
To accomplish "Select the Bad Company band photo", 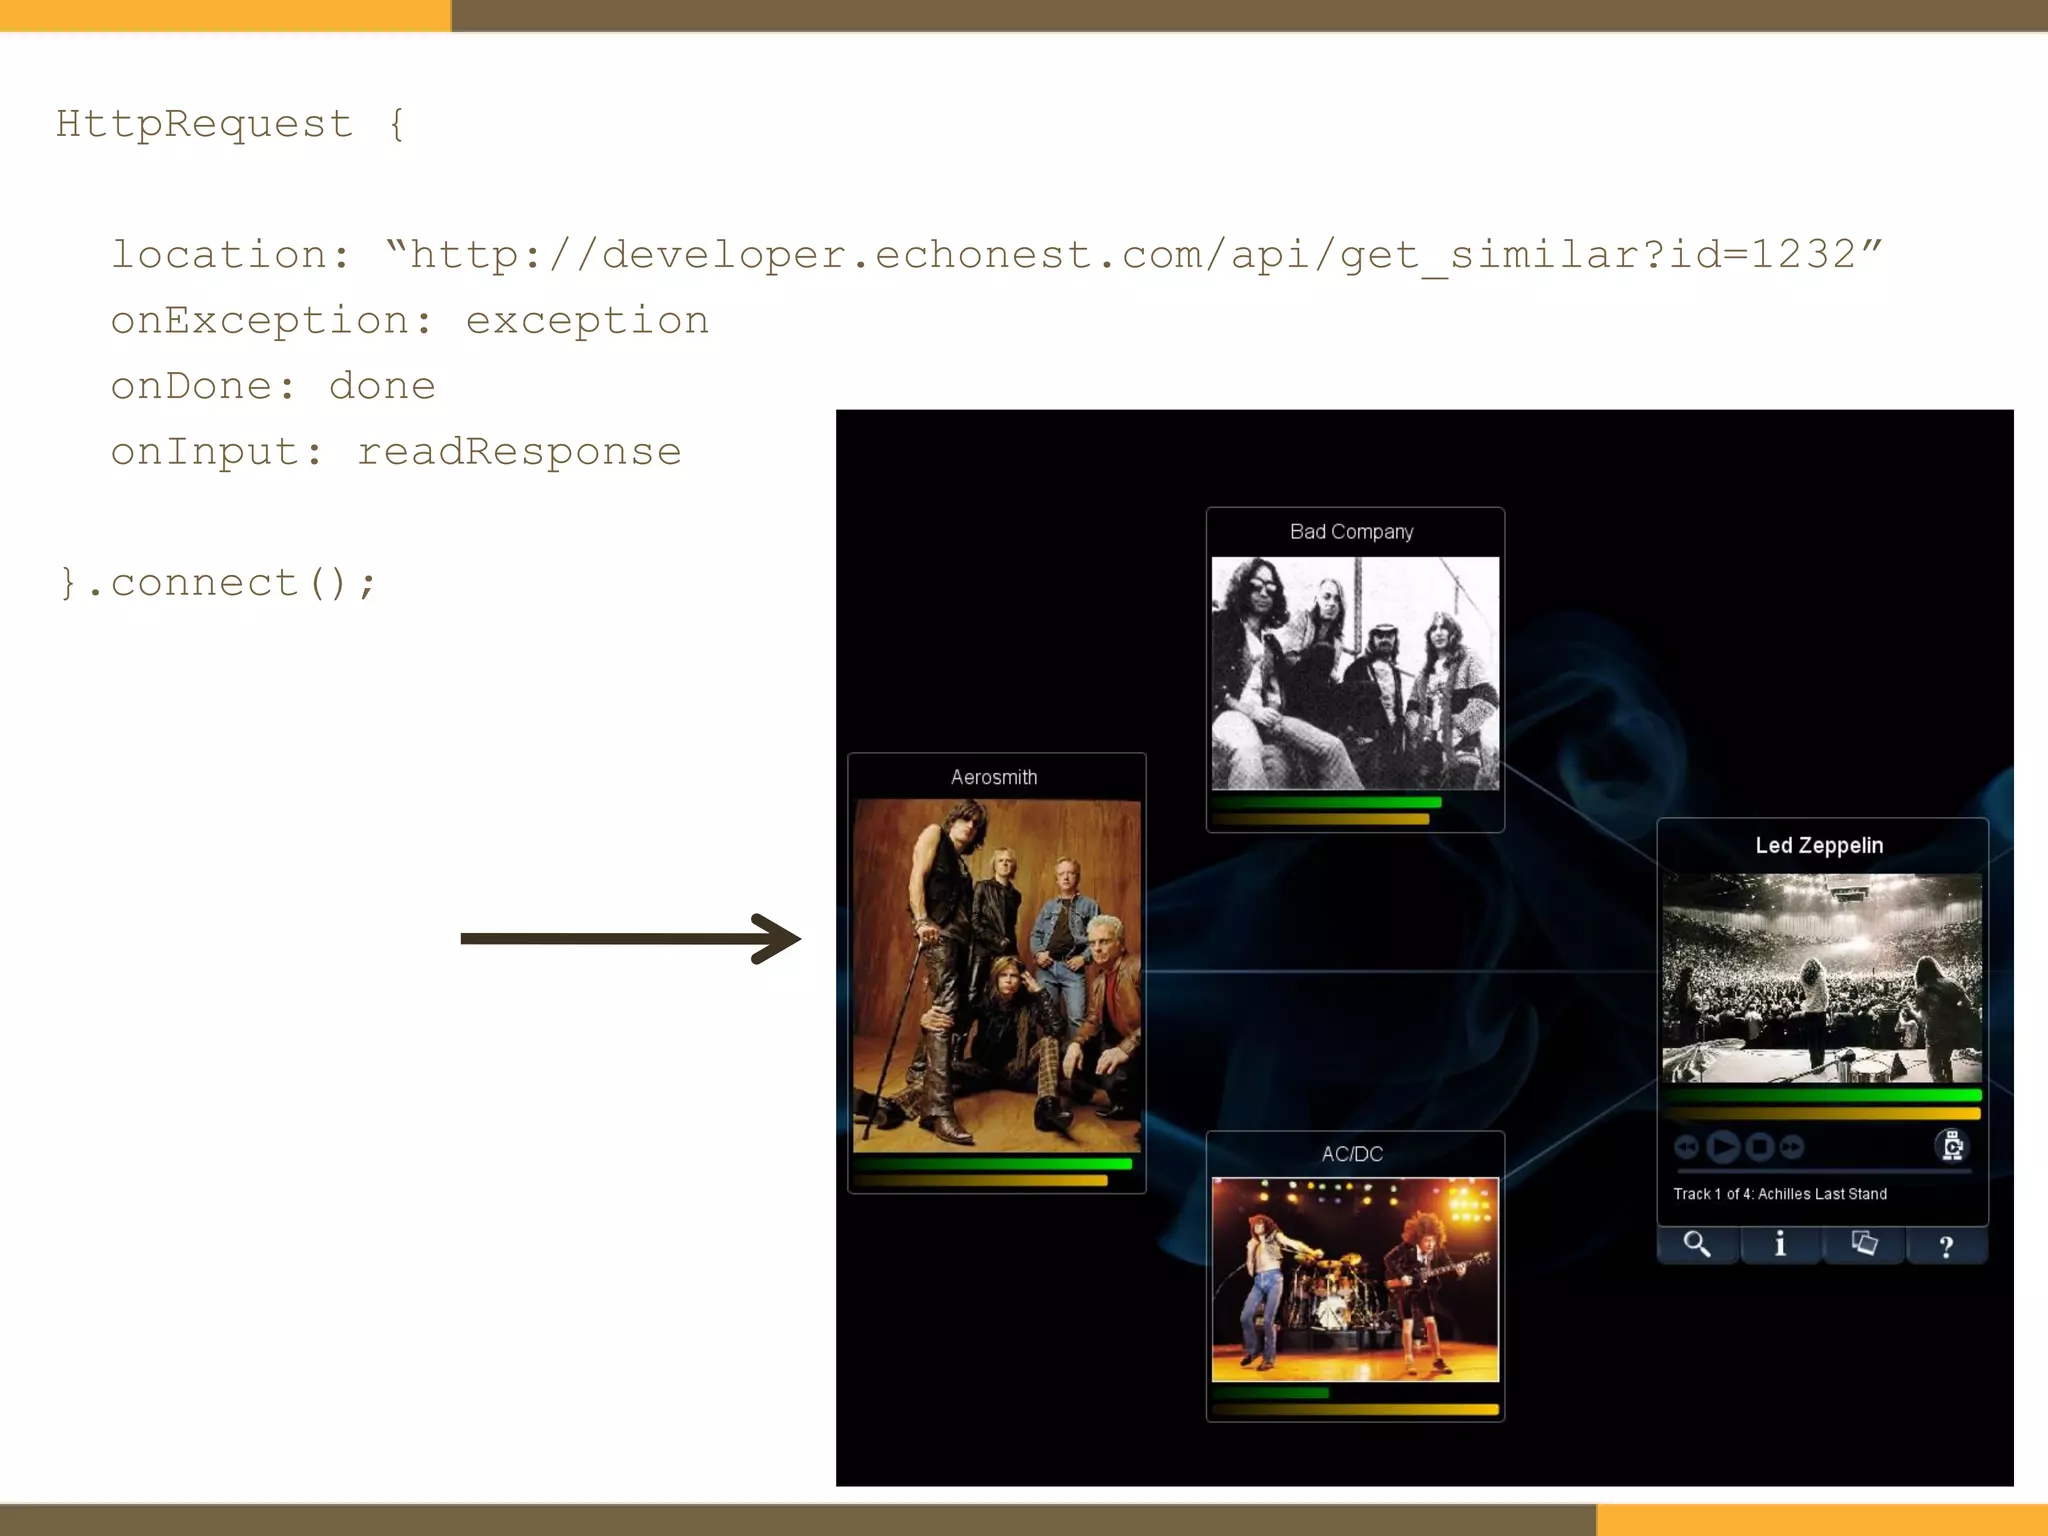I will tap(1355, 673).
